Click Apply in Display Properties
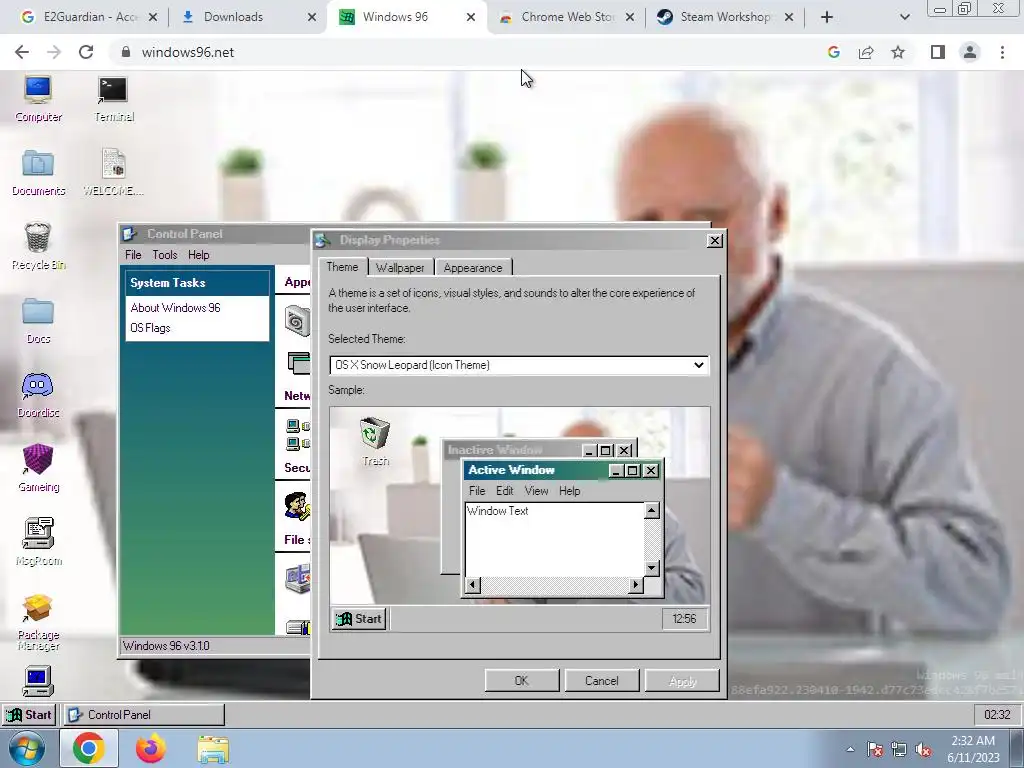This screenshot has height=768, width=1024. point(682,680)
